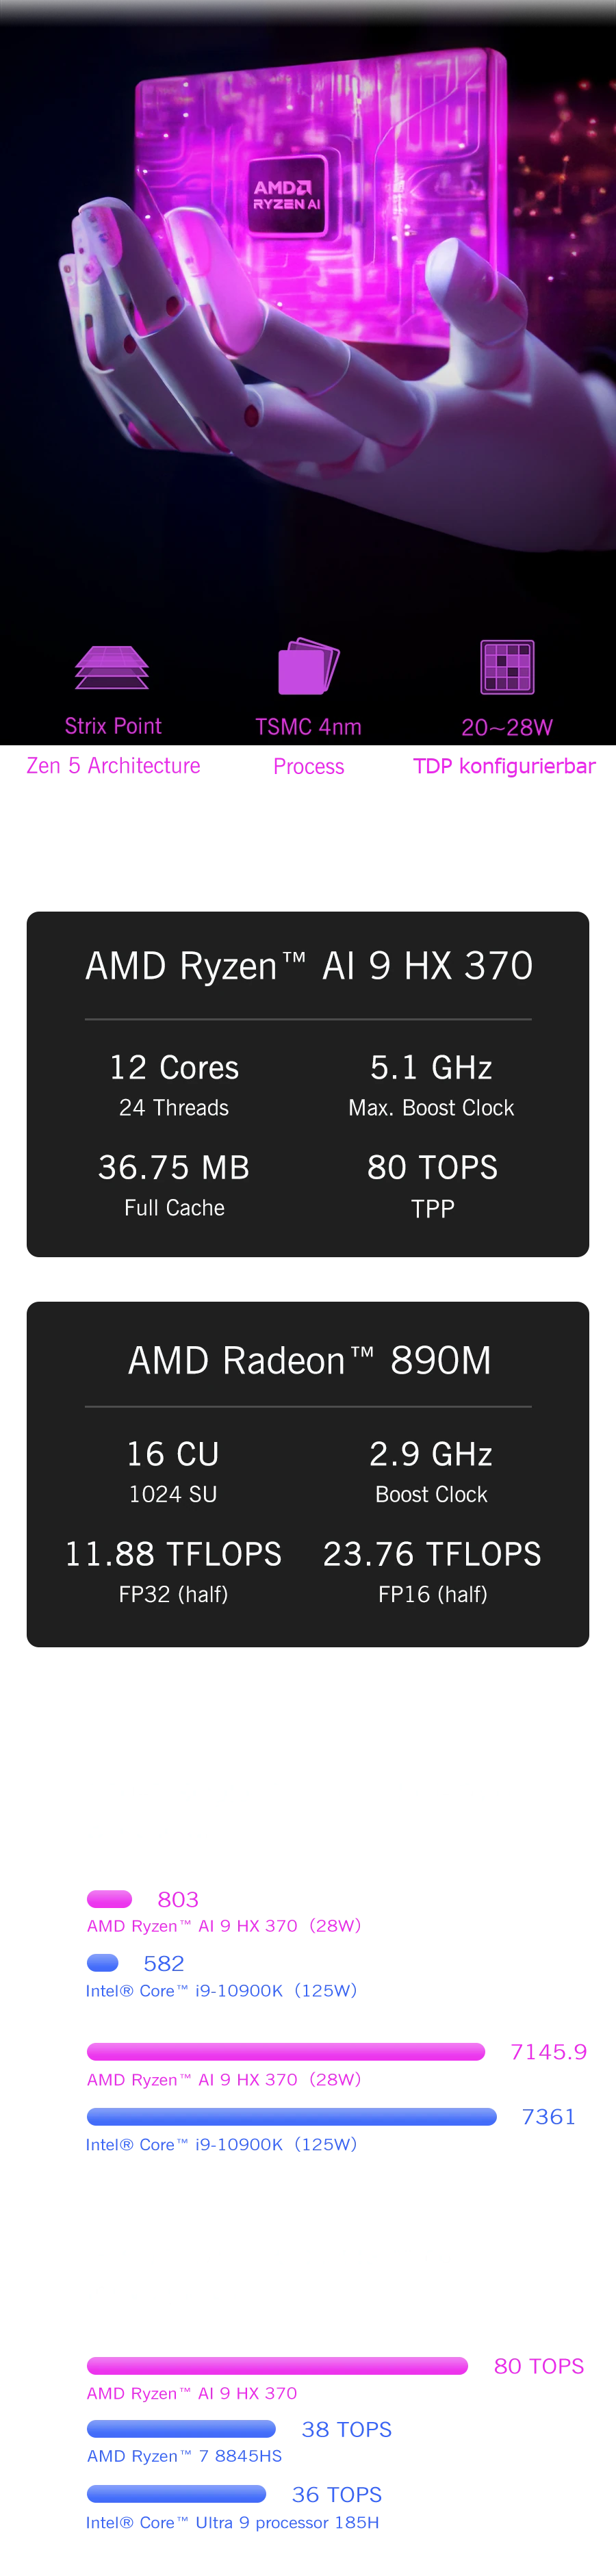Click the blue 36 TOPS Intel bar
This screenshot has height=2576, width=616.
[x=176, y=2494]
